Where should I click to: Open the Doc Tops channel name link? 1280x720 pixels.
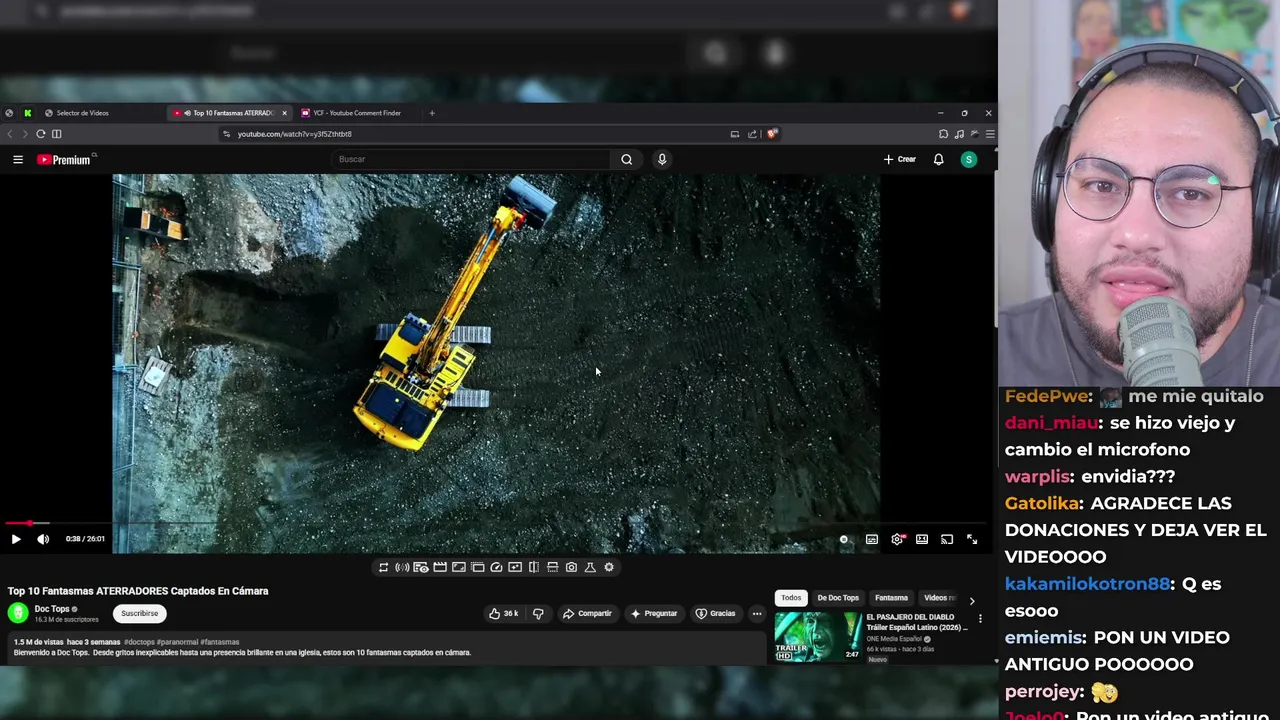(52, 609)
